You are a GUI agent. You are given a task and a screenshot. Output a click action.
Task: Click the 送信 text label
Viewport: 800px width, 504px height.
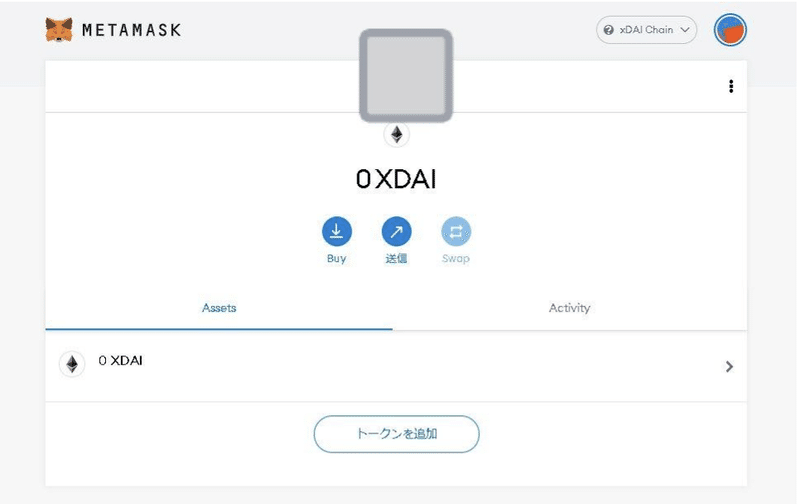click(397, 259)
